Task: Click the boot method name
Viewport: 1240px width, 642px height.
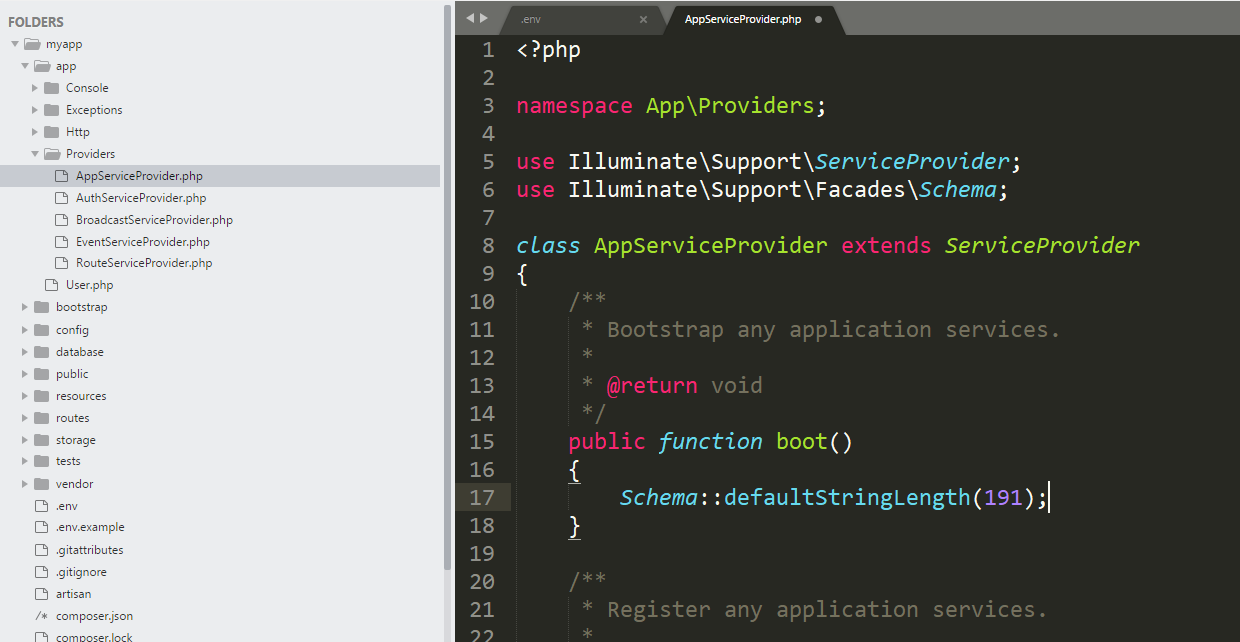Action: 802,442
